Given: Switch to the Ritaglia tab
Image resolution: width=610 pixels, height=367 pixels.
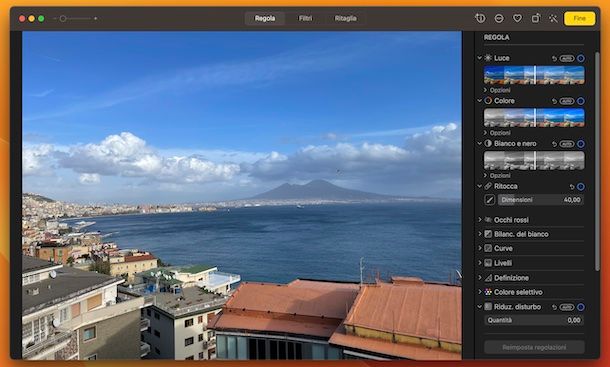Looking at the screenshot, I should [x=345, y=18].
